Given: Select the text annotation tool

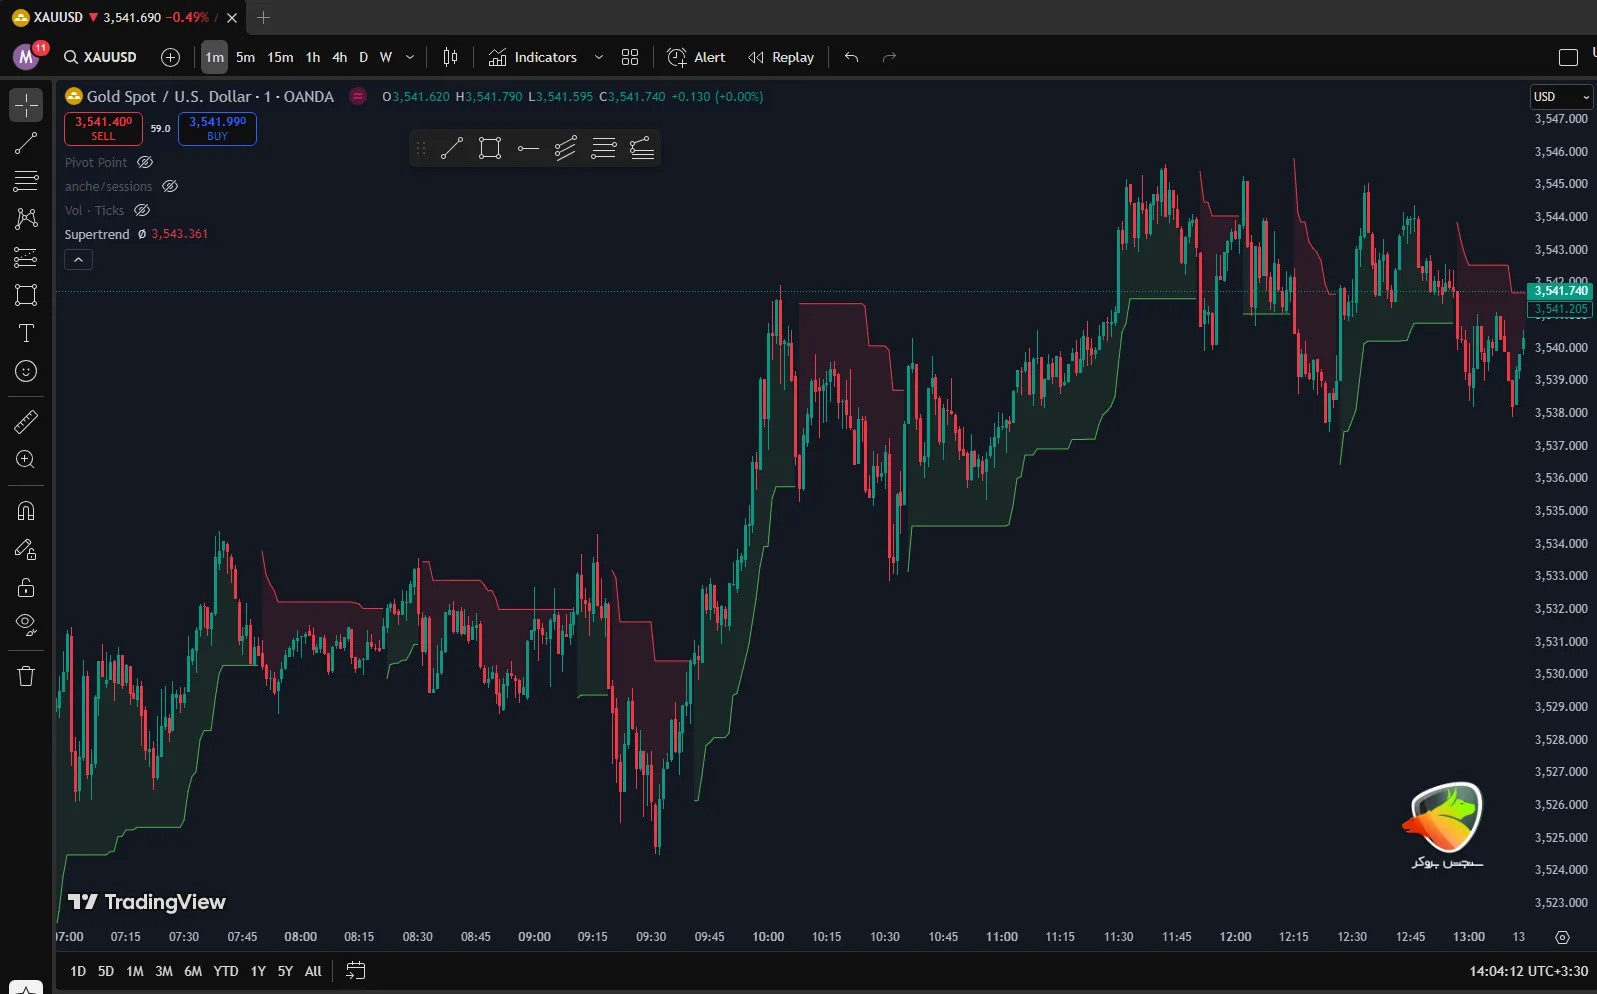Looking at the screenshot, I should (x=26, y=333).
